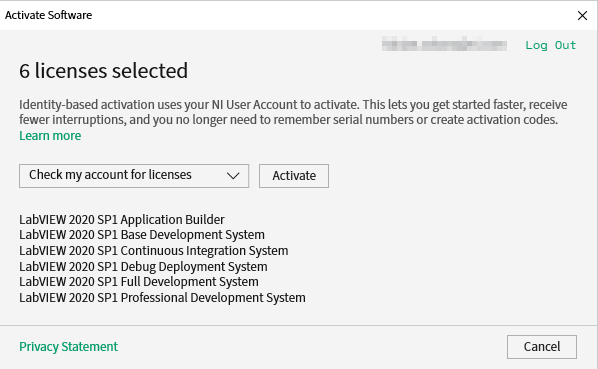Click the 6 licenses selected heading
Image resolution: width=598 pixels, height=369 pixels.
tap(103, 71)
